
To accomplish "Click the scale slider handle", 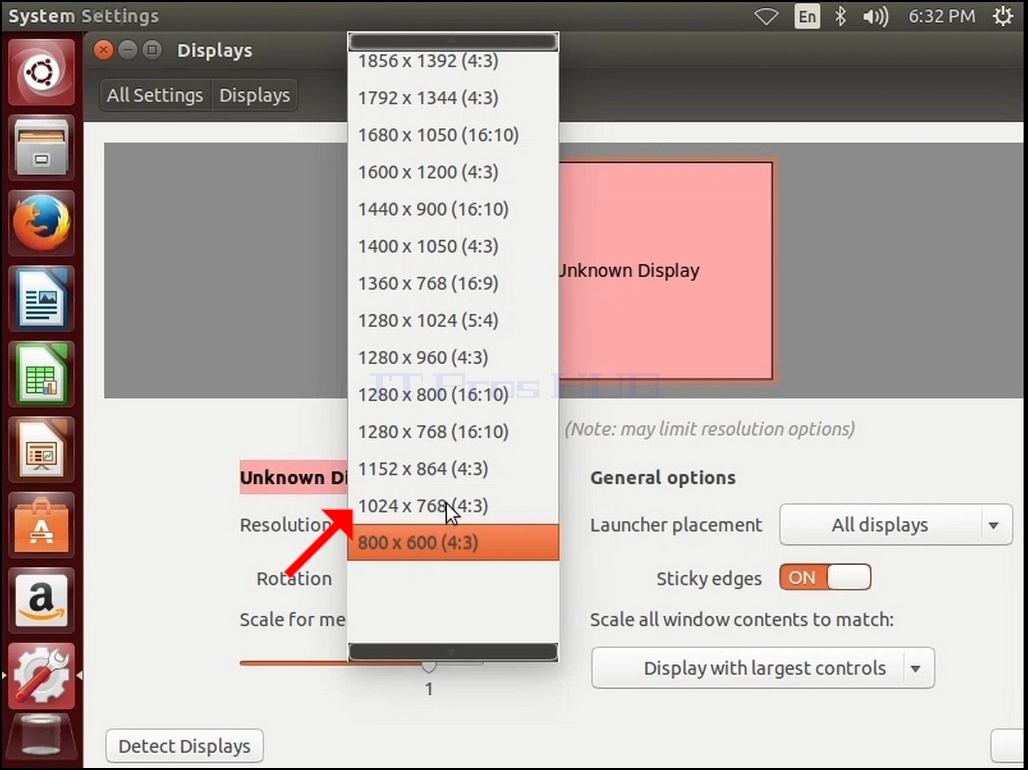I will pyautogui.click(x=429, y=666).
